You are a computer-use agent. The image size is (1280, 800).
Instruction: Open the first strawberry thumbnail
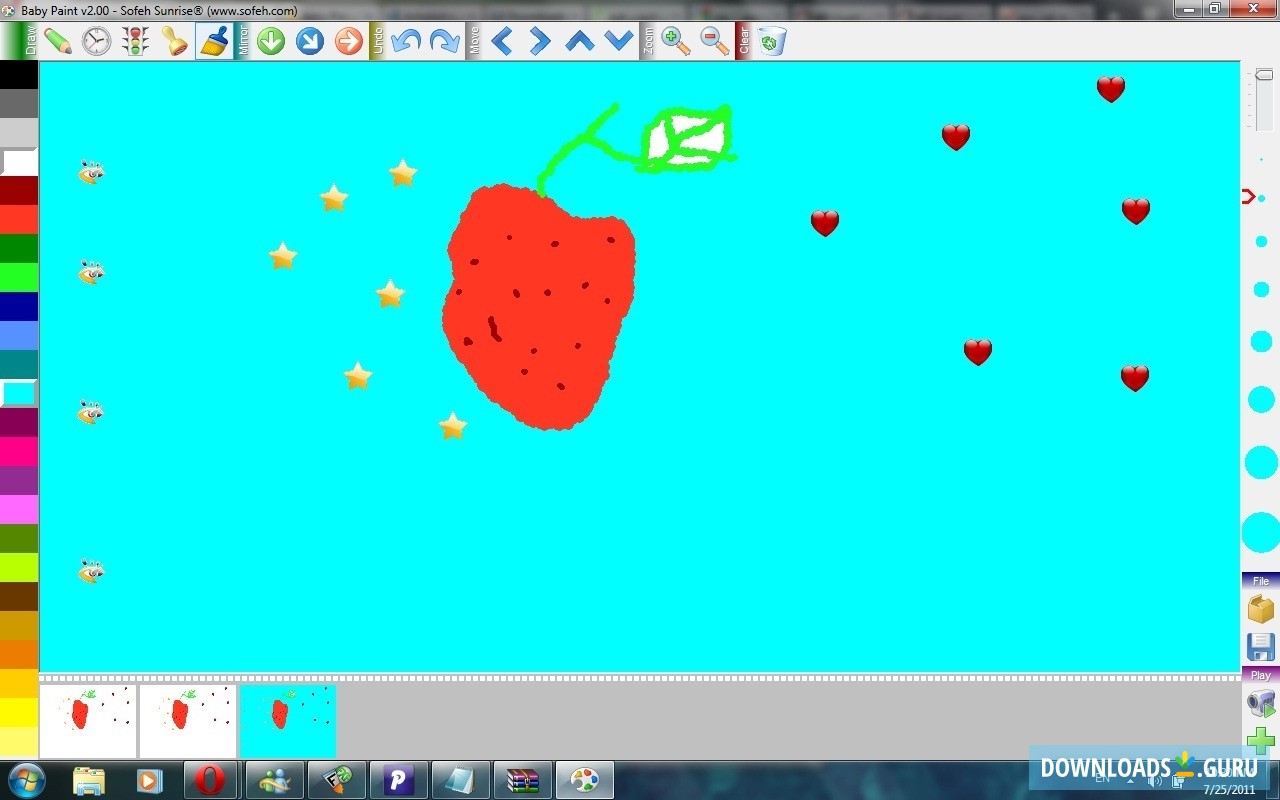tap(88, 719)
